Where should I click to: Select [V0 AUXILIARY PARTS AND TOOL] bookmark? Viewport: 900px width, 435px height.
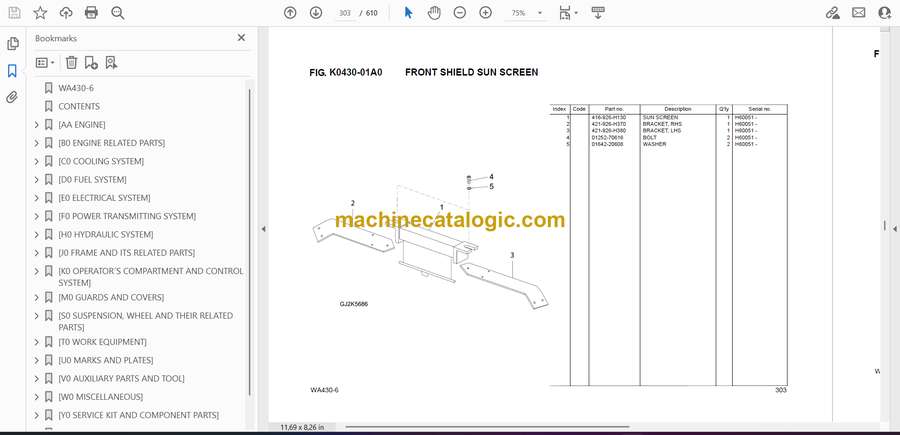121,379
